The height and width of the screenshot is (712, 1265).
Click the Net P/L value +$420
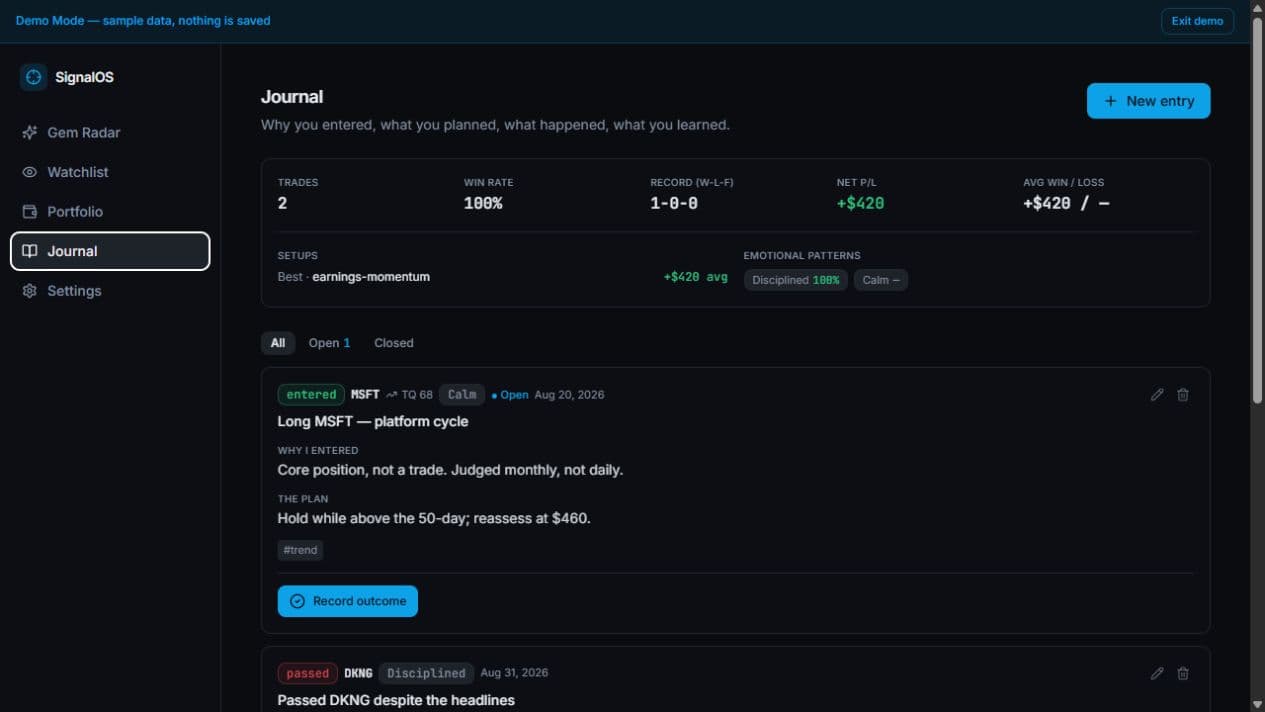860,203
